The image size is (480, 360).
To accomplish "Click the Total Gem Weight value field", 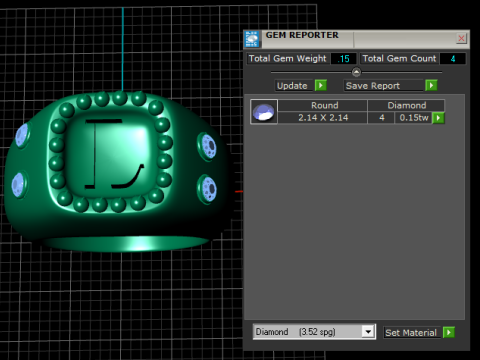I will [343, 59].
